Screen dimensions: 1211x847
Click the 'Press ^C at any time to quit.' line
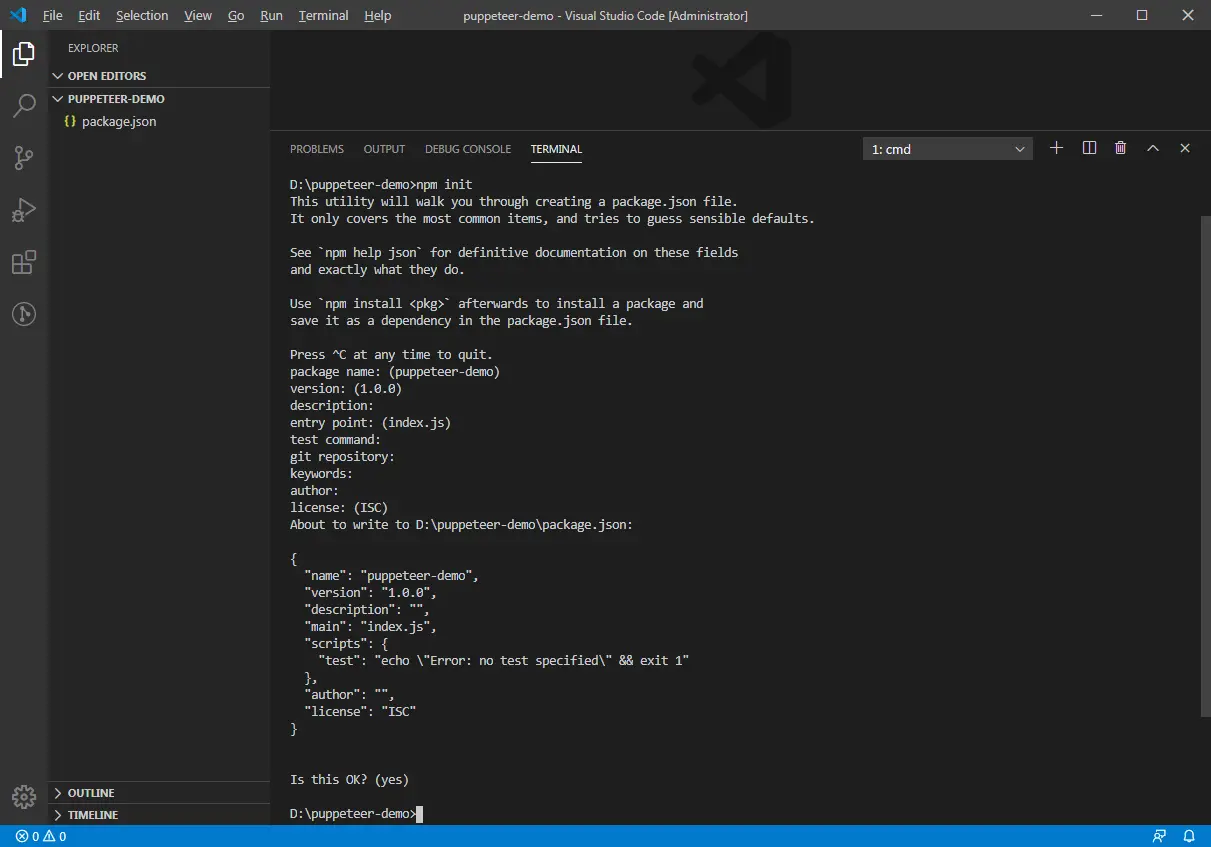(x=391, y=354)
